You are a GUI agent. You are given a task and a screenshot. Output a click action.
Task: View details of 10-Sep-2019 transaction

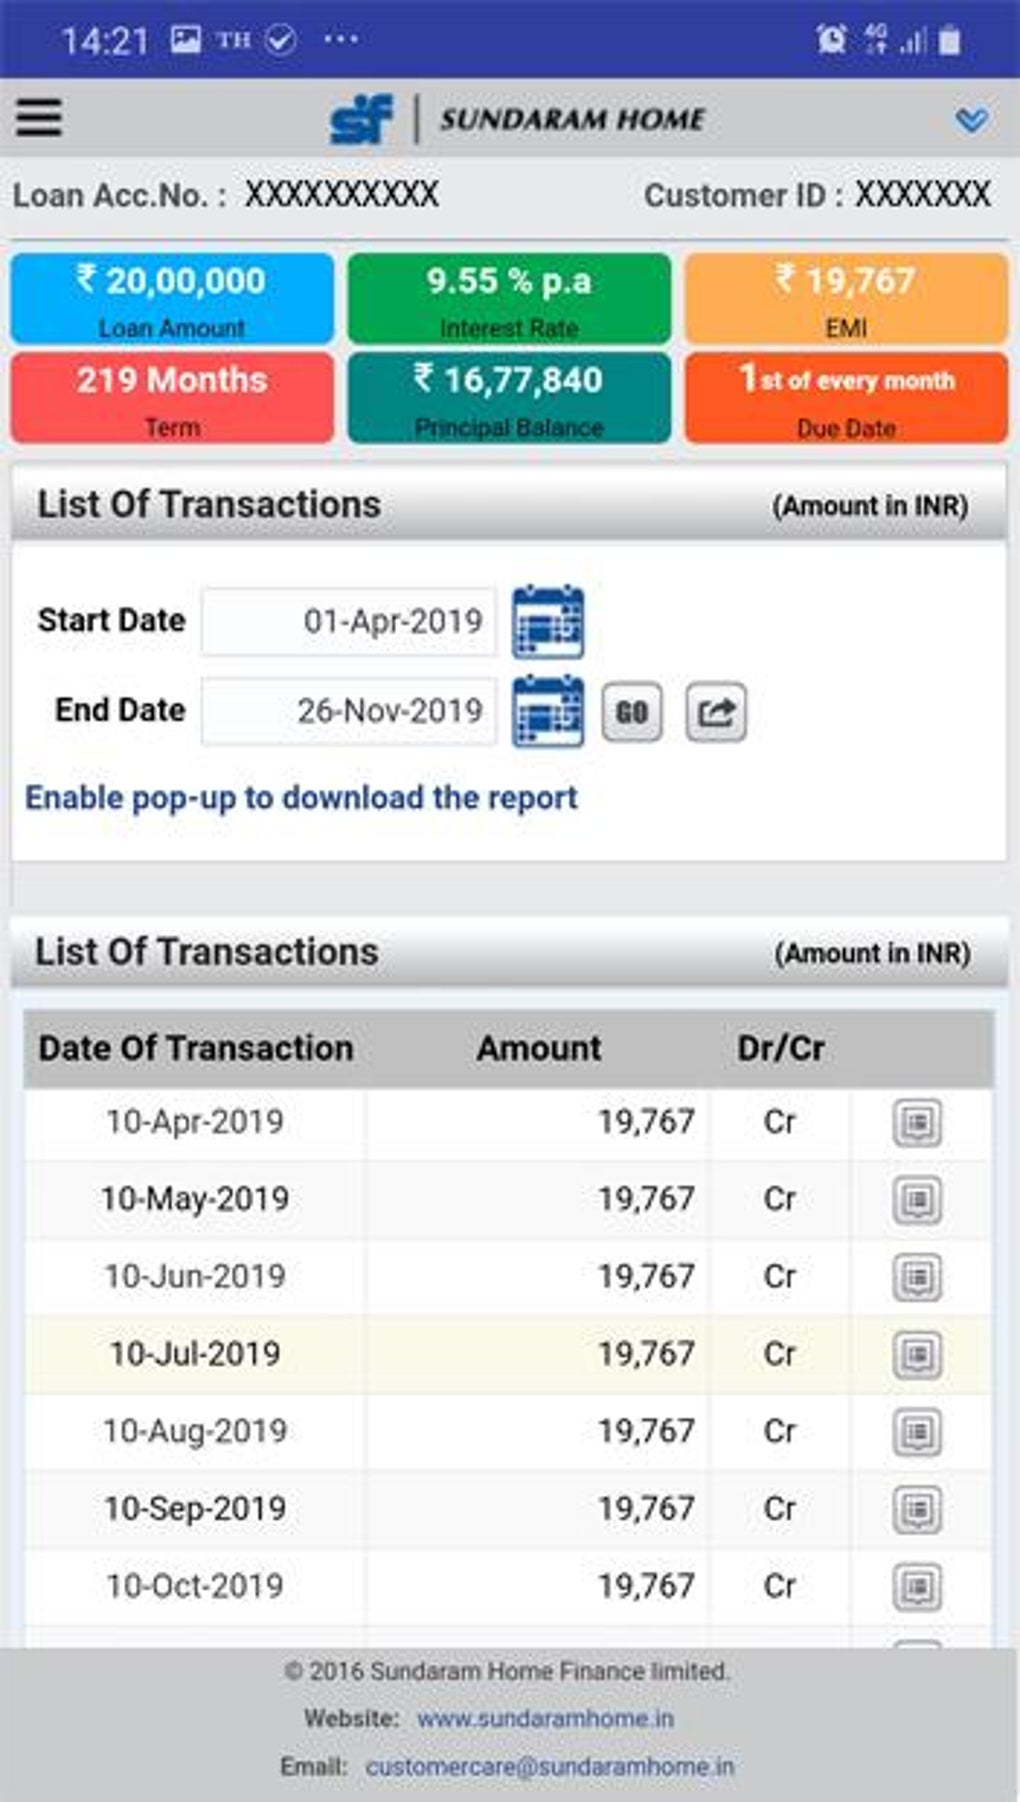[x=917, y=1509]
